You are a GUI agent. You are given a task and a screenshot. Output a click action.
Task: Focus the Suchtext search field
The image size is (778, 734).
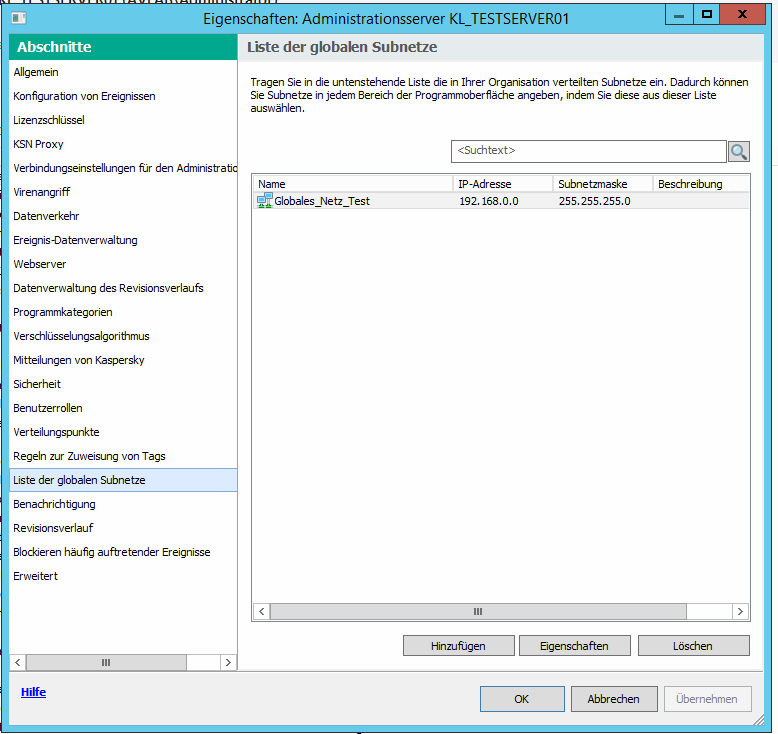point(588,151)
